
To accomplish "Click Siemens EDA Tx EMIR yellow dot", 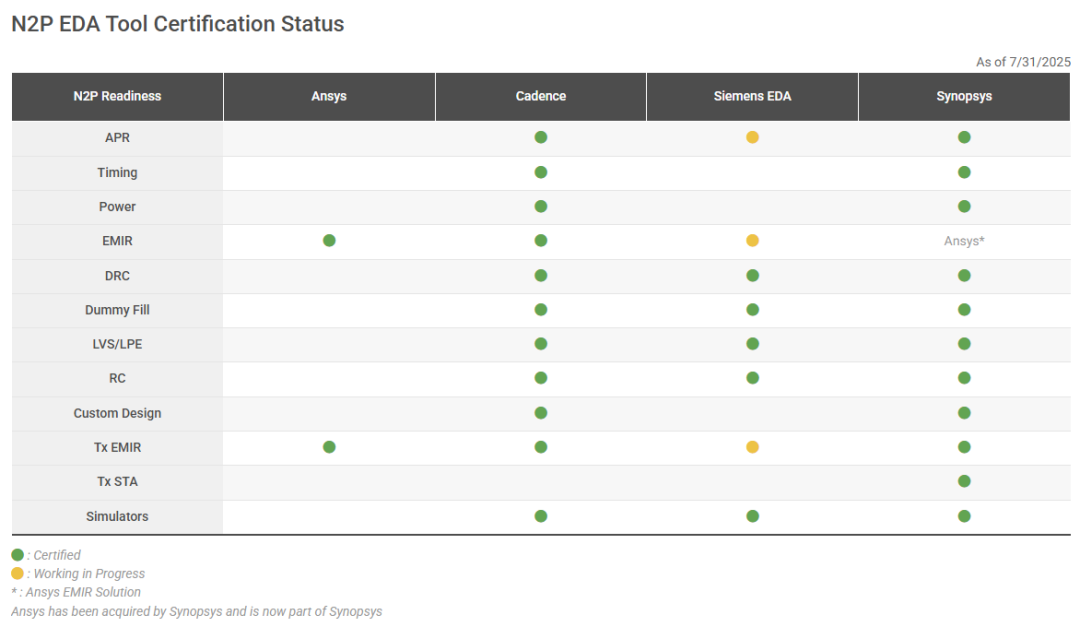I will 752,447.
